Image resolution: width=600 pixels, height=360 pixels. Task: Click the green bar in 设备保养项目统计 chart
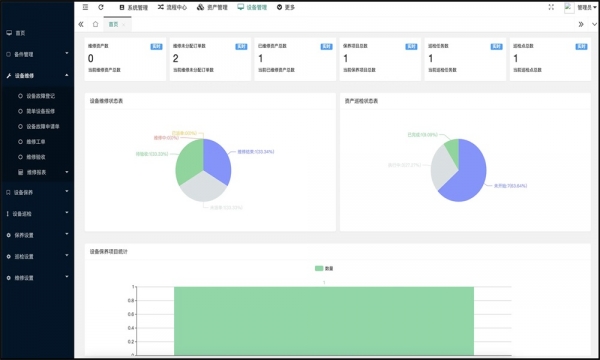[324, 321]
